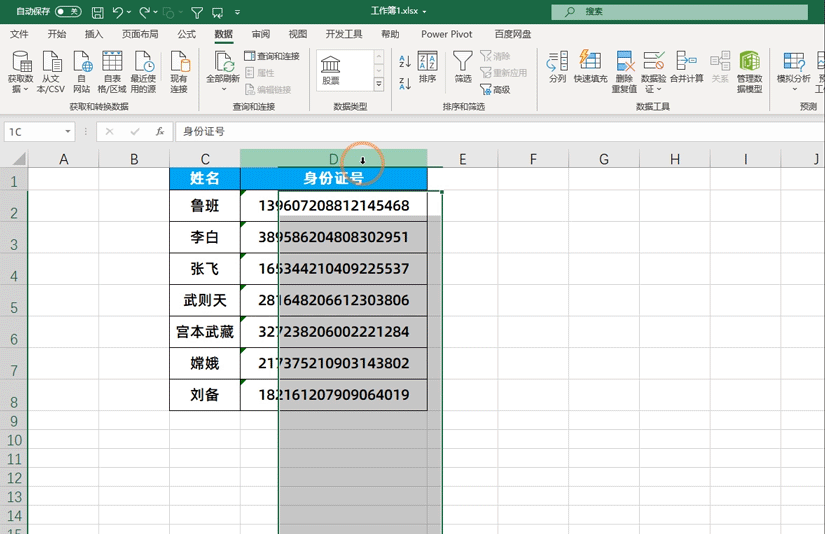
Task: Click the Advanced (高级) filter button
Action: tap(495, 89)
